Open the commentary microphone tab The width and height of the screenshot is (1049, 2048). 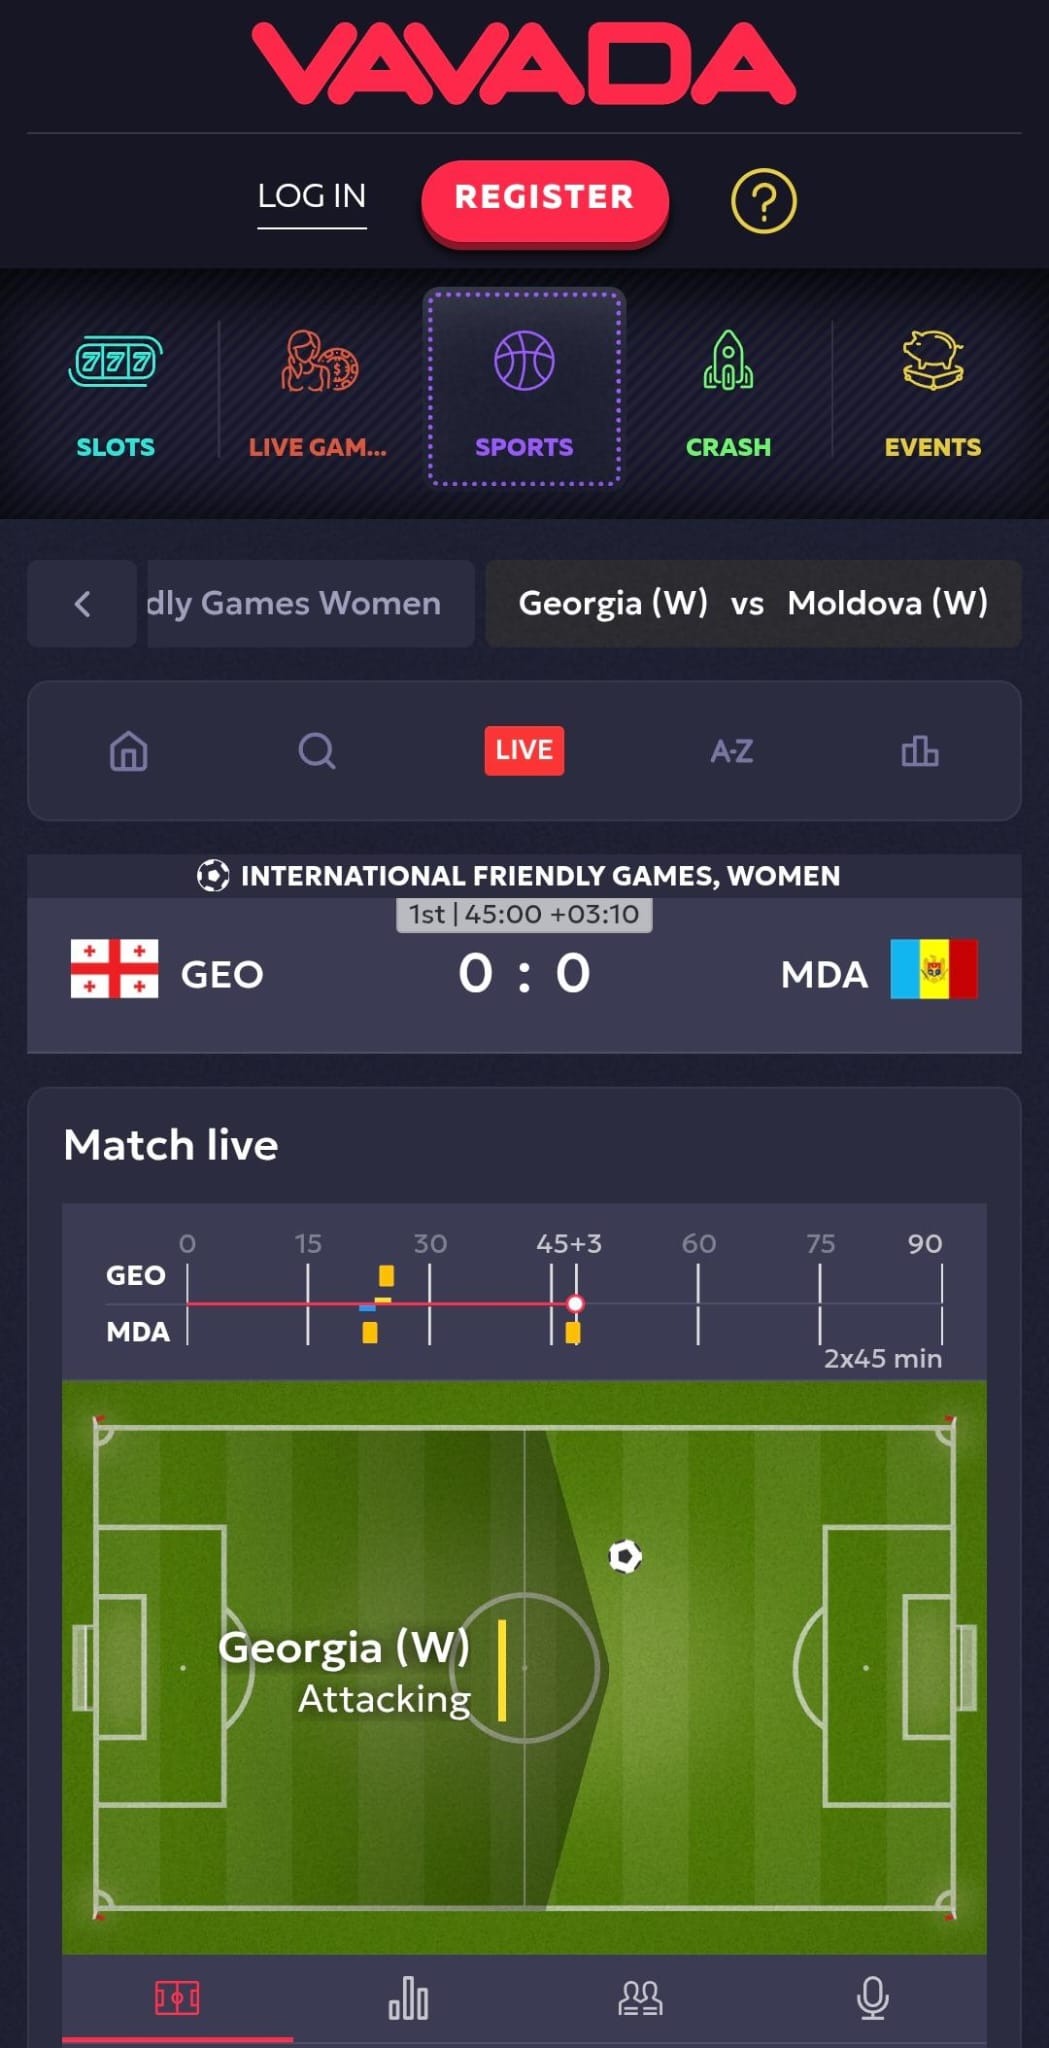point(872,1998)
